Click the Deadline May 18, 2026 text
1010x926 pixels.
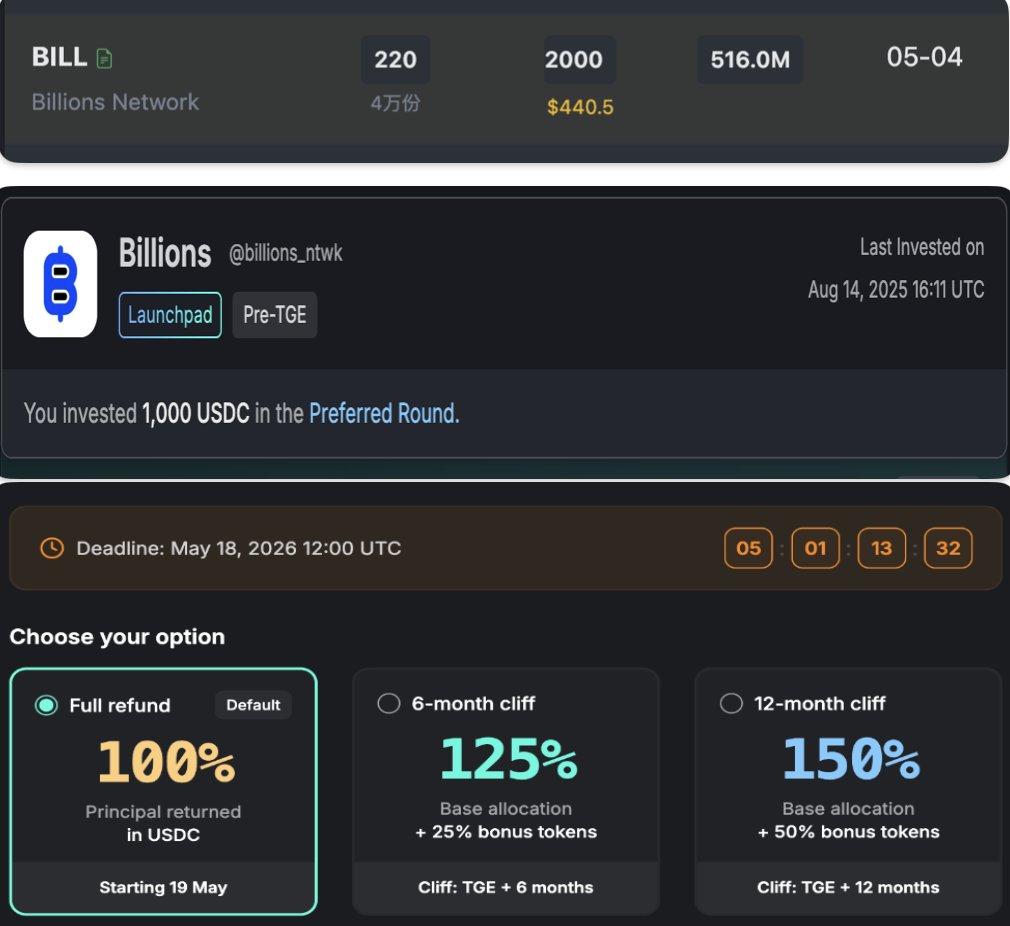tap(239, 548)
